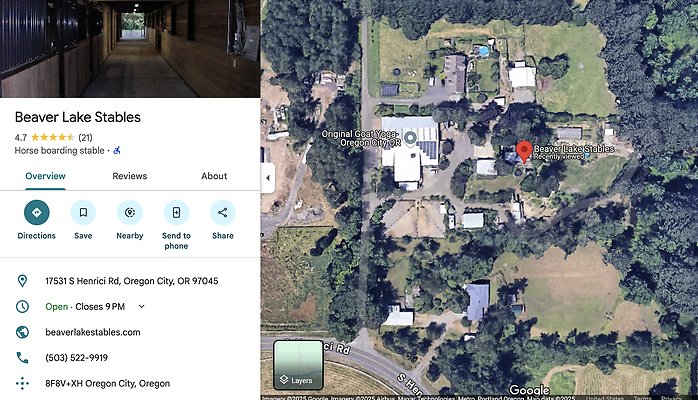Open the Layers map type switcher
Screen dimensions: 698x400
pyautogui.click(x=298, y=365)
